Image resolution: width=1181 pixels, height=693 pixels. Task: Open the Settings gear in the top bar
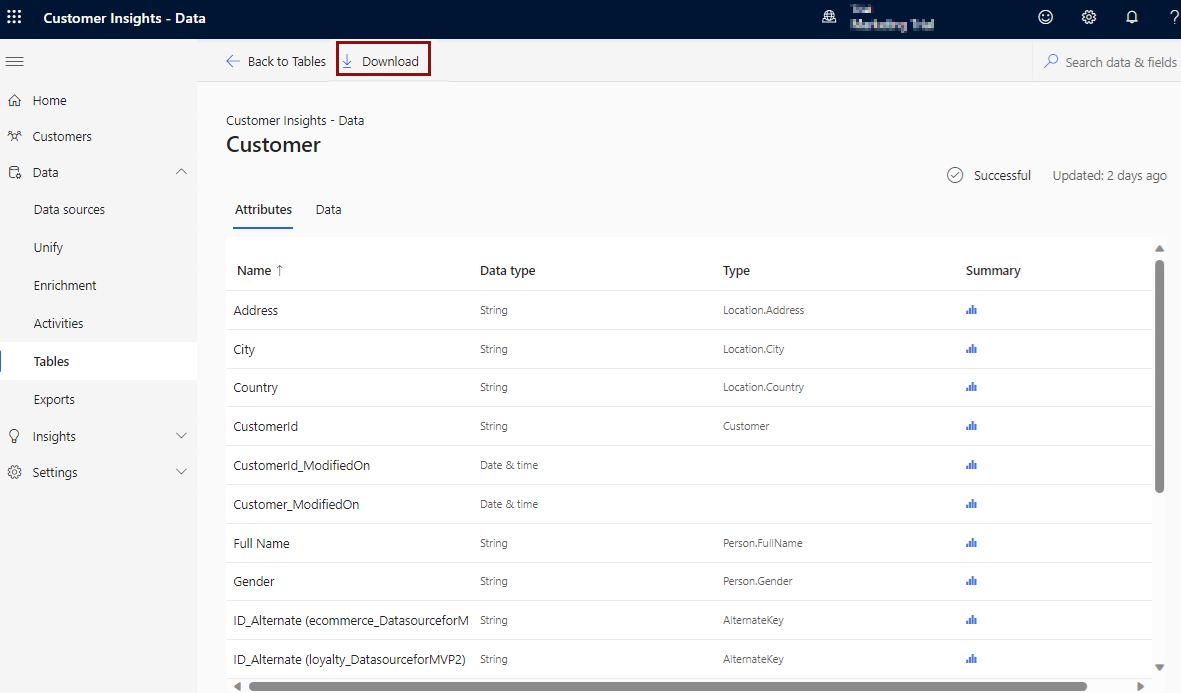coord(1088,17)
